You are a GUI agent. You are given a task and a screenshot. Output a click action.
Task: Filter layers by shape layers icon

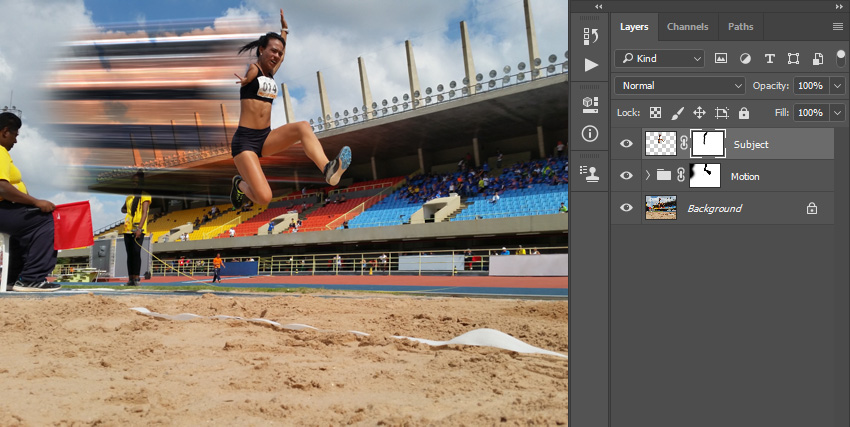coord(793,59)
